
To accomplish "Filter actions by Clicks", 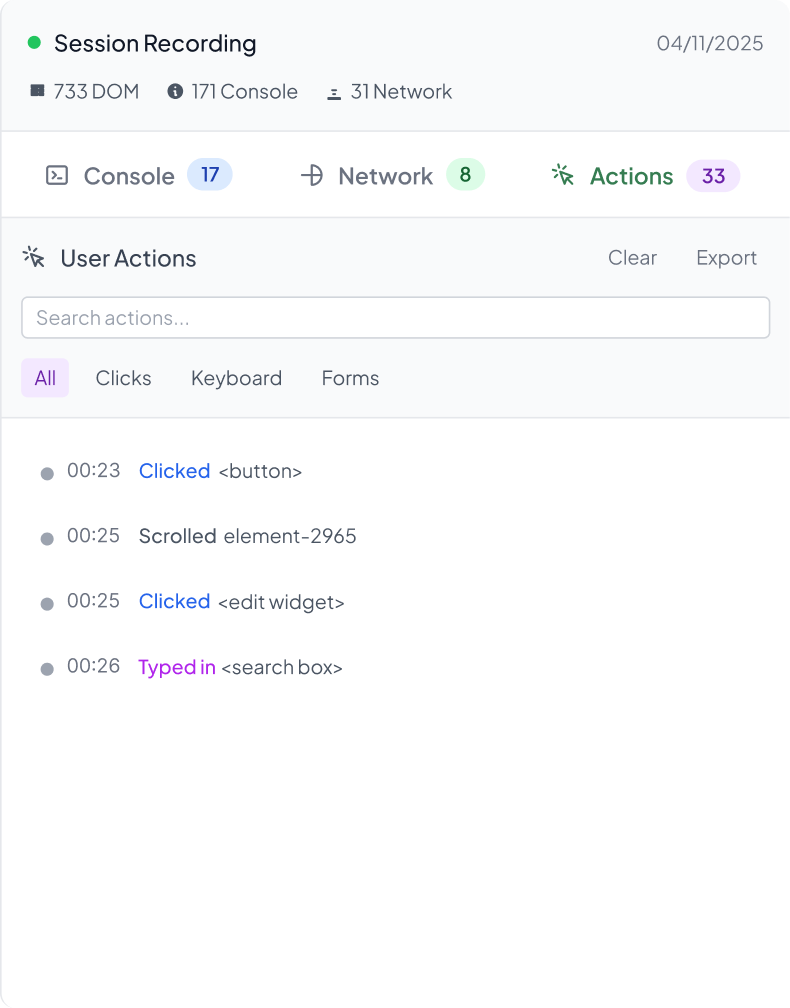I will pyautogui.click(x=123, y=378).
